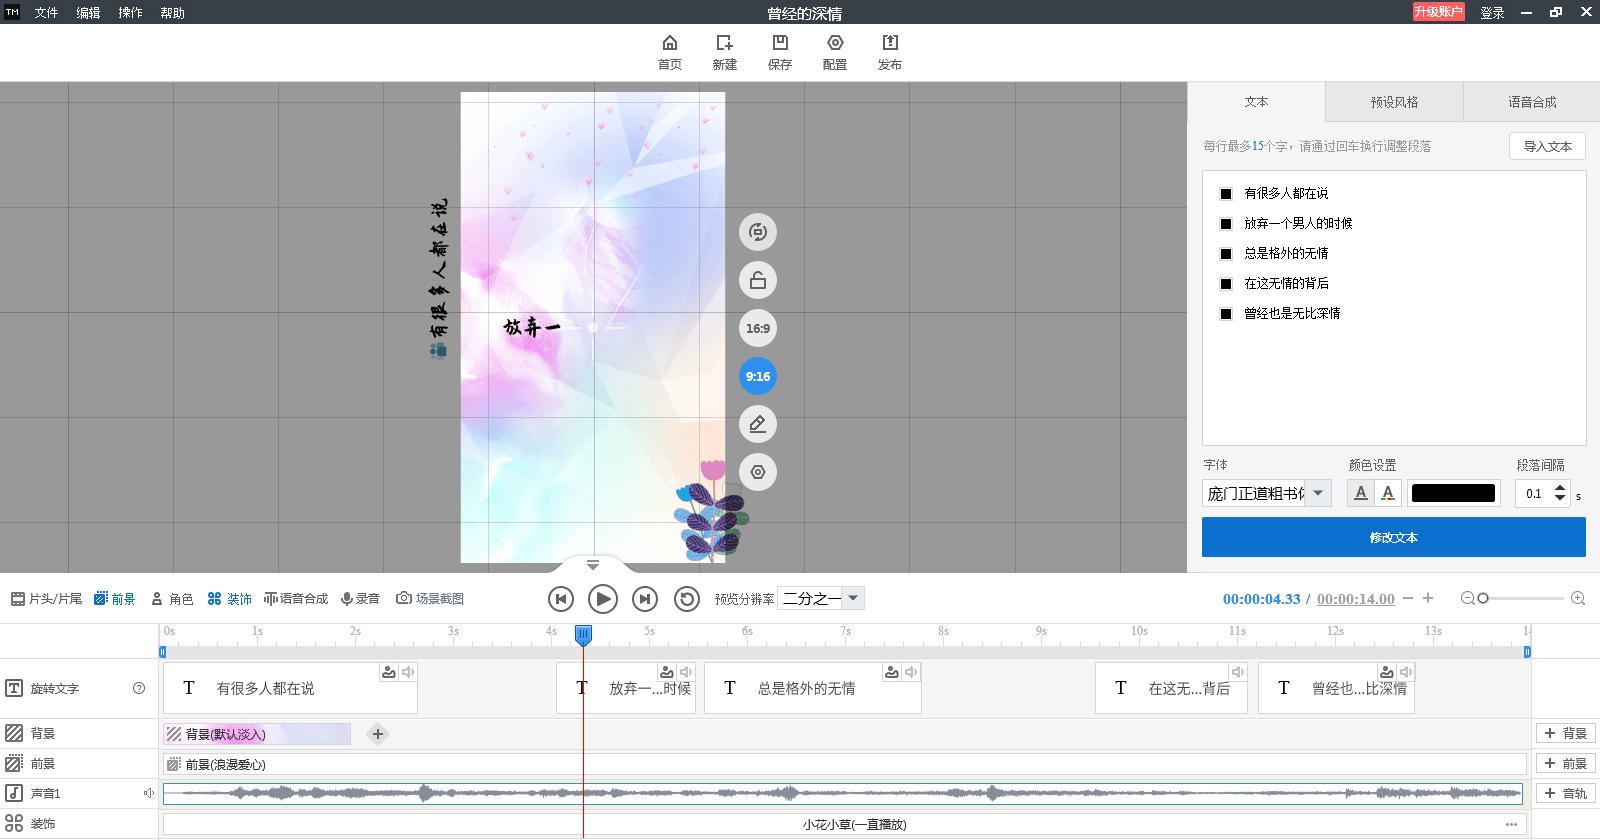This screenshot has width=1600, height=840.
Task: Unlock canvas with the lock icon
Action: point(758,280)
